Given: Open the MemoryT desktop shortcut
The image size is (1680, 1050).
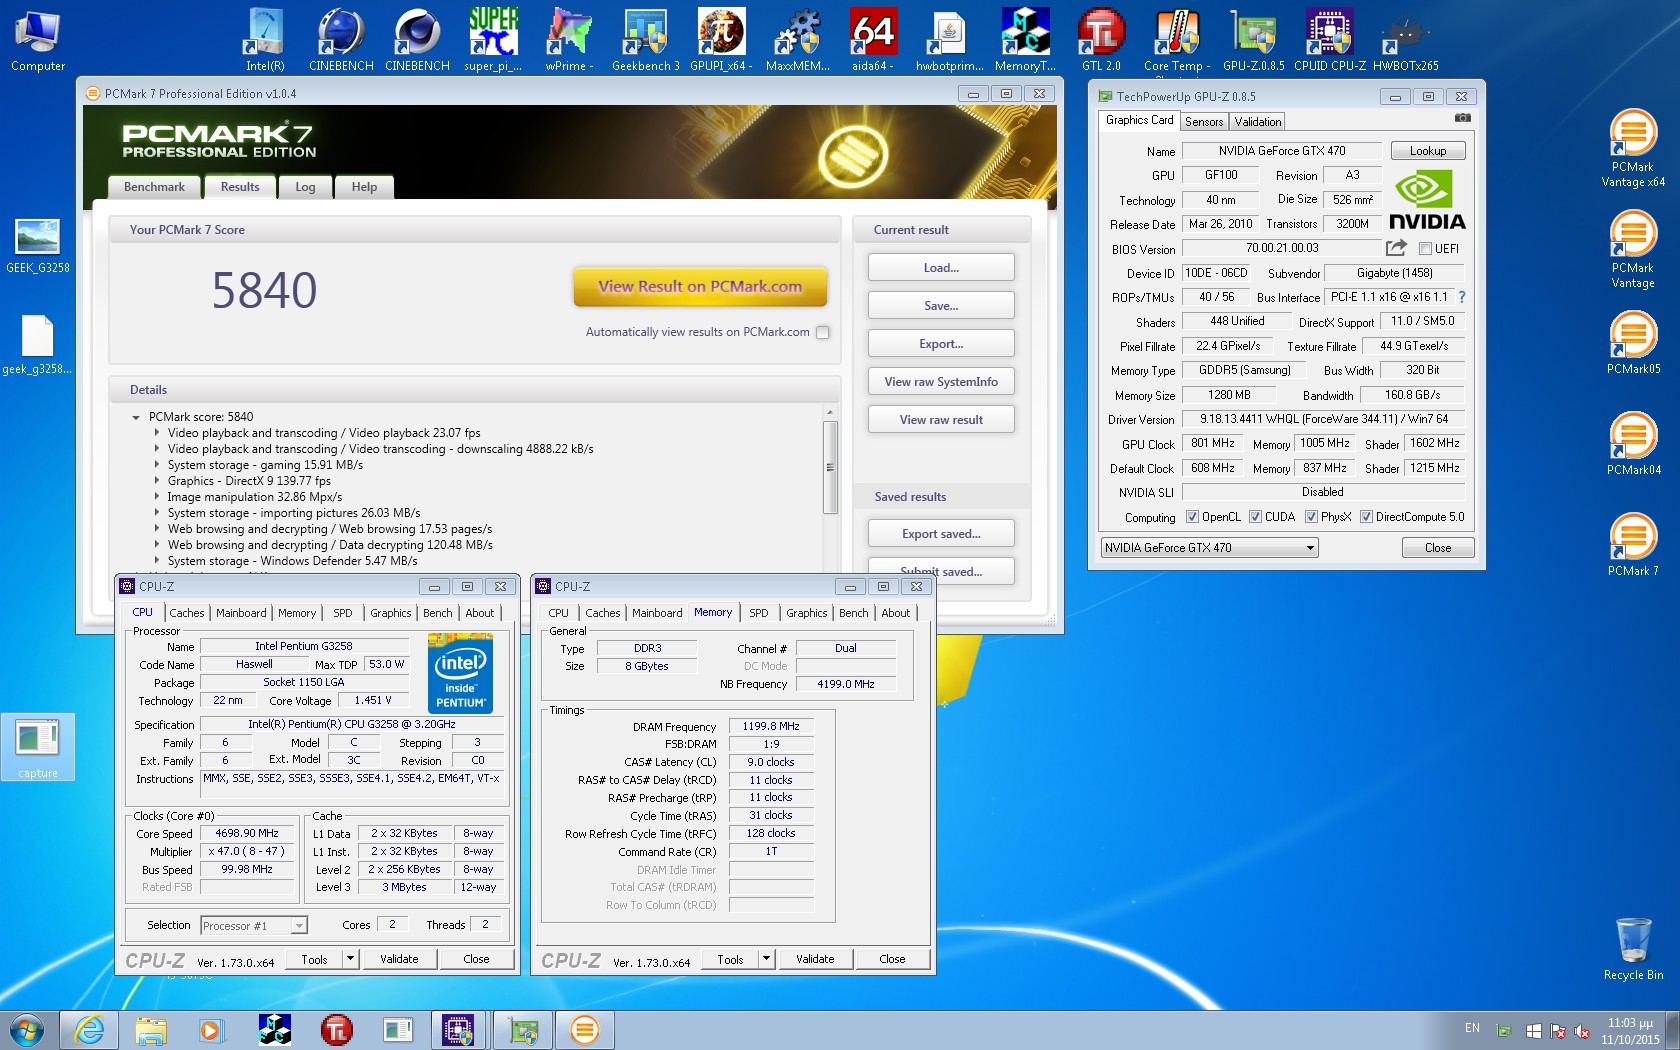Looking at the screenshot, I should click(x=1025, y=40).
